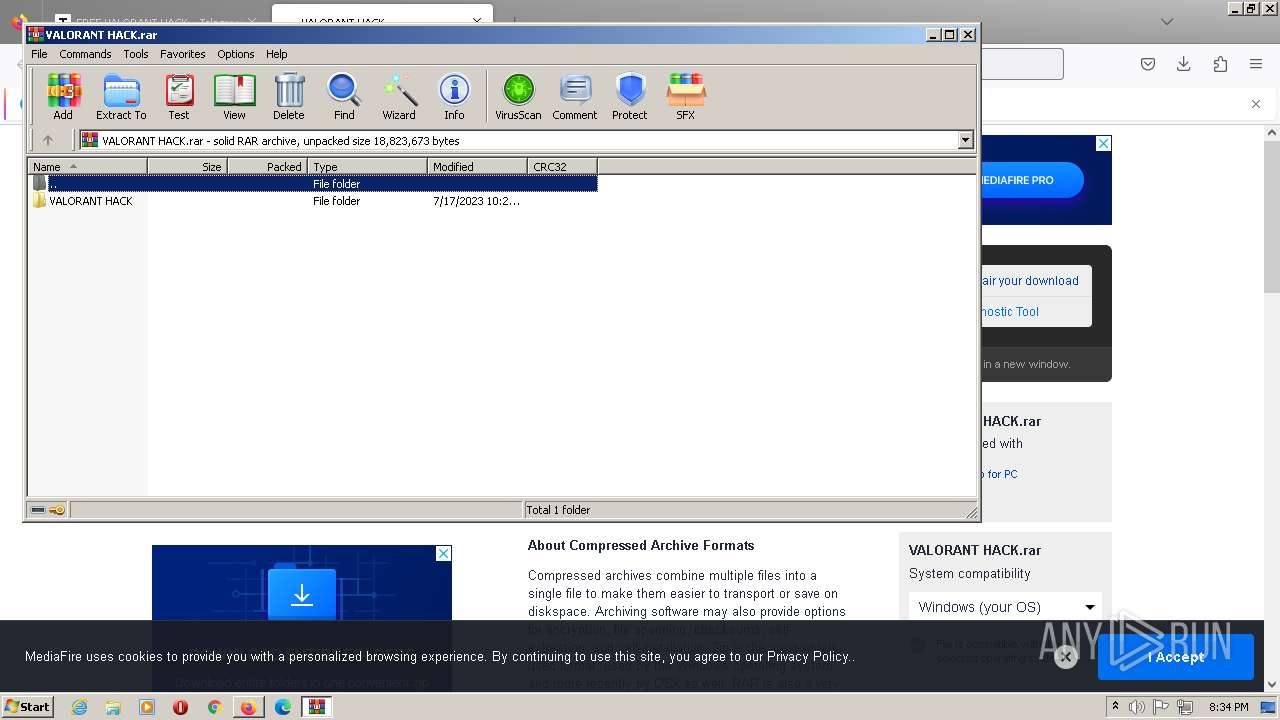The width and height of the screenshot is (1280, 720).
Task: Open Firefox hamburger application menu
Action: pos(1256,64)
